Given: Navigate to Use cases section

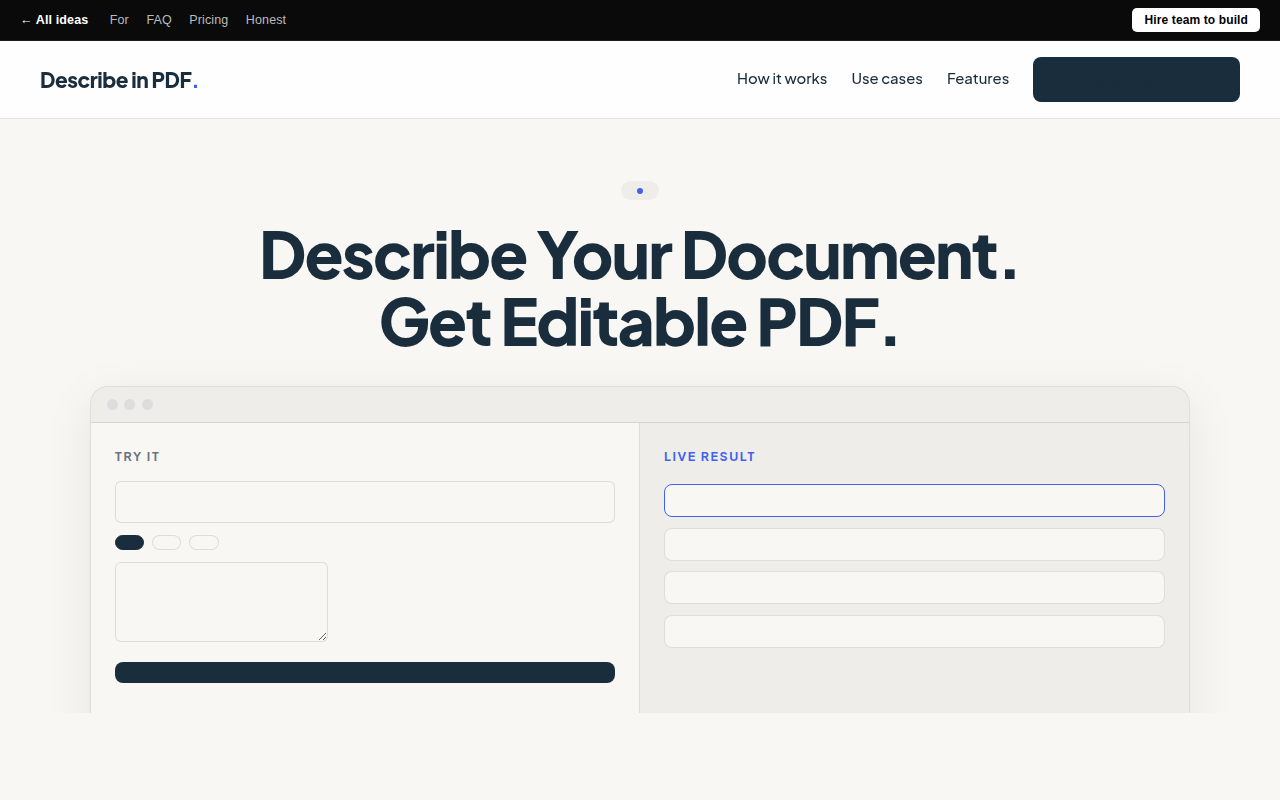Looking at the screenshot, I should pyautogui.click(x=887, y=79).
